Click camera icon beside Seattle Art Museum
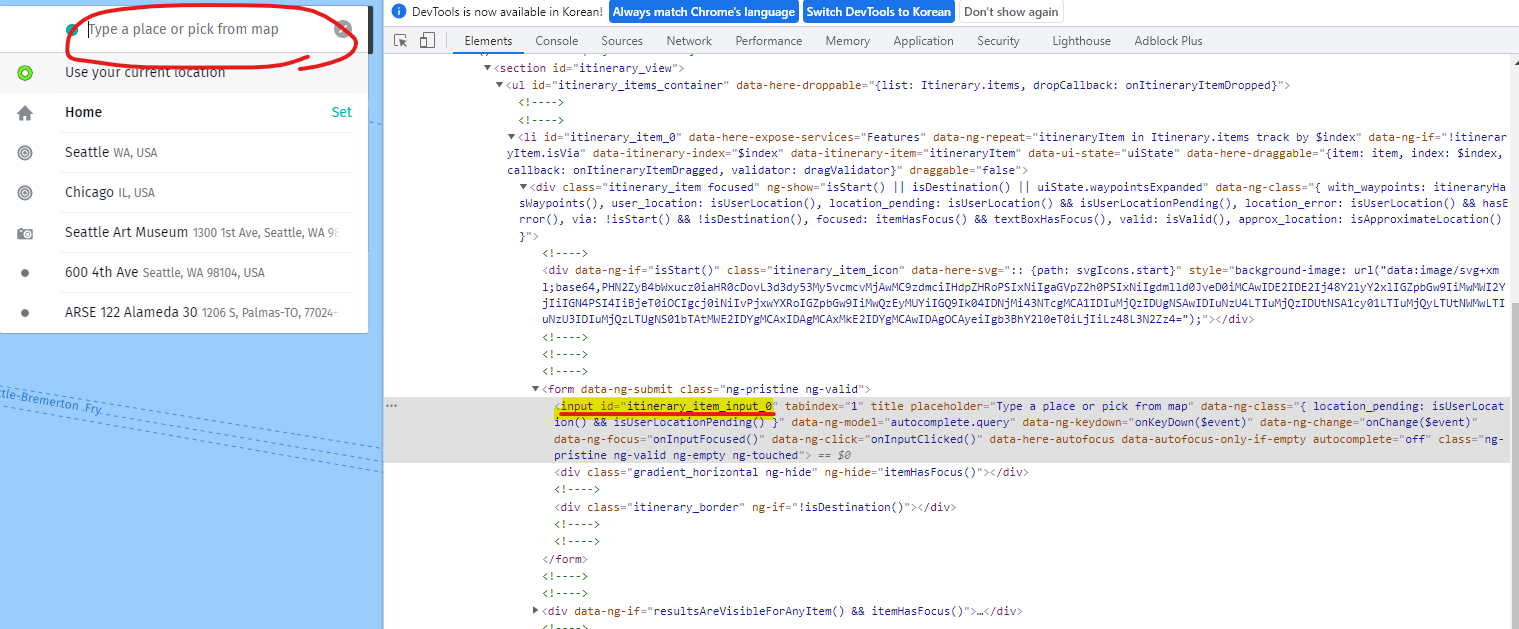This screenshot has height=629, width=1519. (x=25, y=233)
